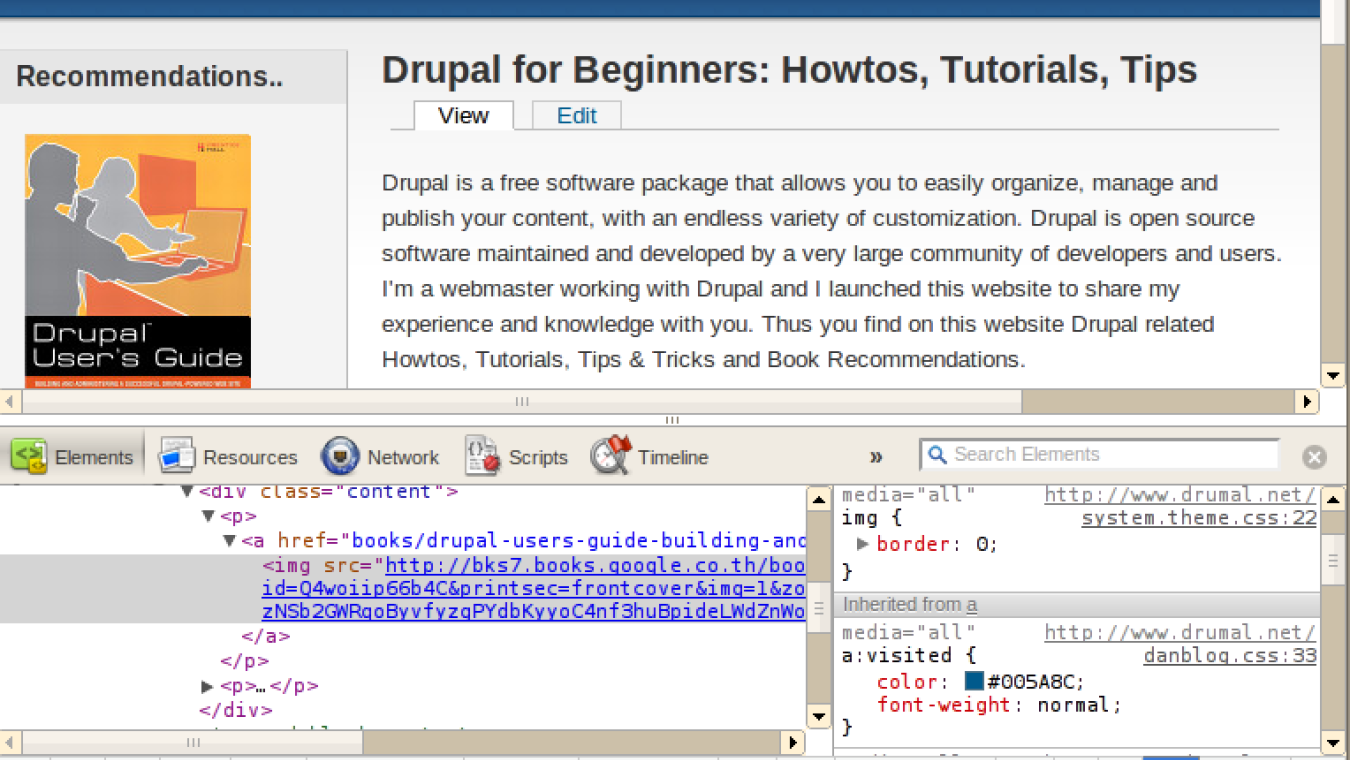Expand the border property triangle

862,544
